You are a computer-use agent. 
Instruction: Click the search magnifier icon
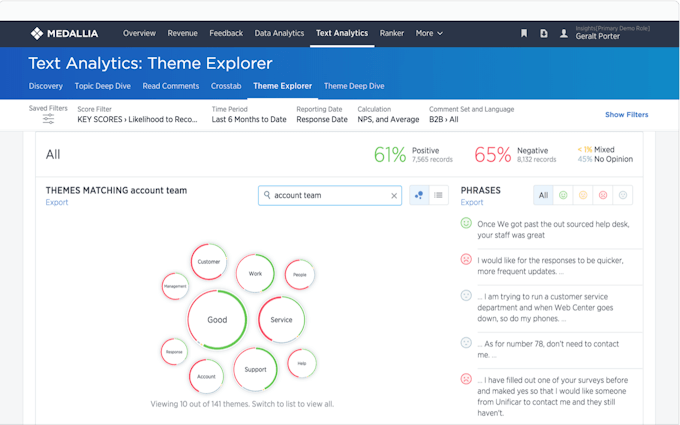(267, 195)
